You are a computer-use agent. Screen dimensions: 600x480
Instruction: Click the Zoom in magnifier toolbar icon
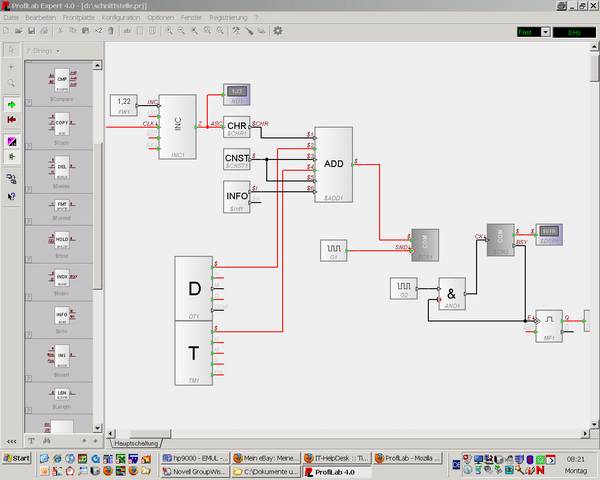tap(169, 31)
